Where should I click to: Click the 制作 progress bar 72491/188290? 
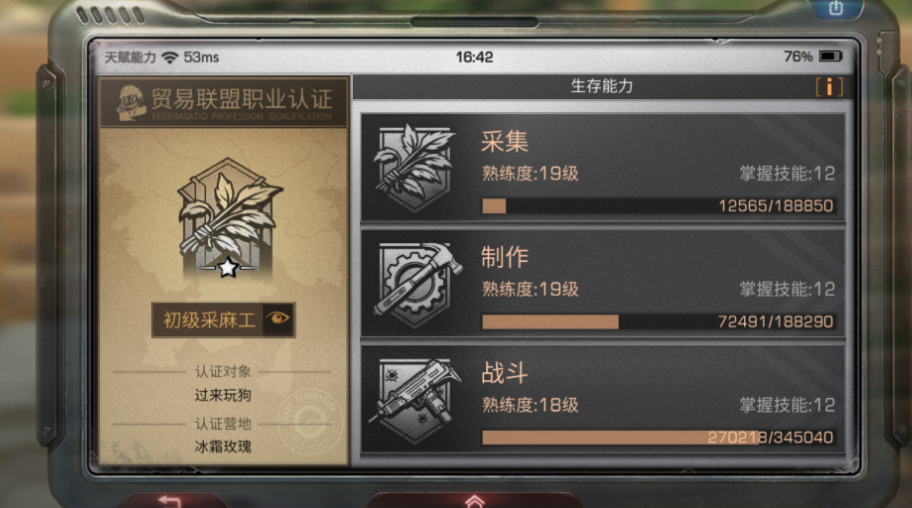[x=658, y=321]
